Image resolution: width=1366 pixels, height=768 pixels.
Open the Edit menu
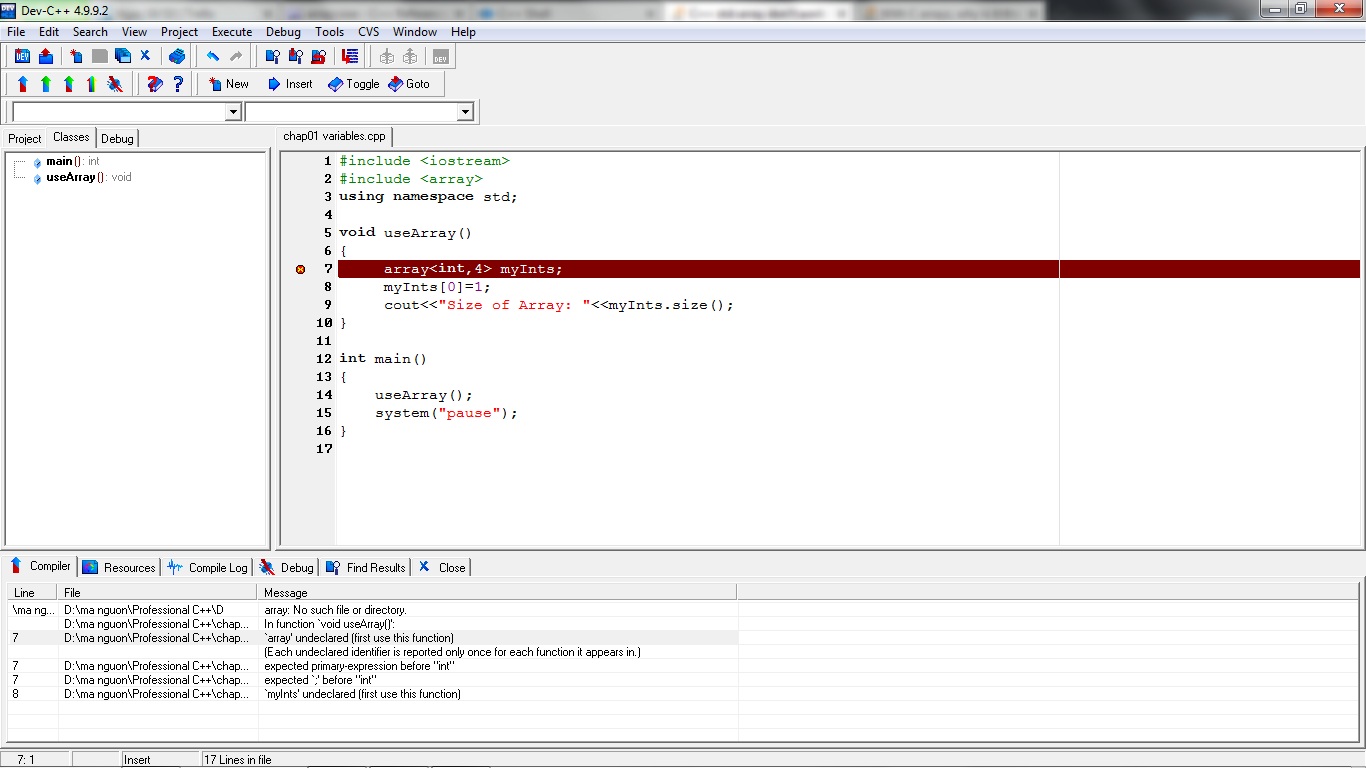tap(49, 32)
